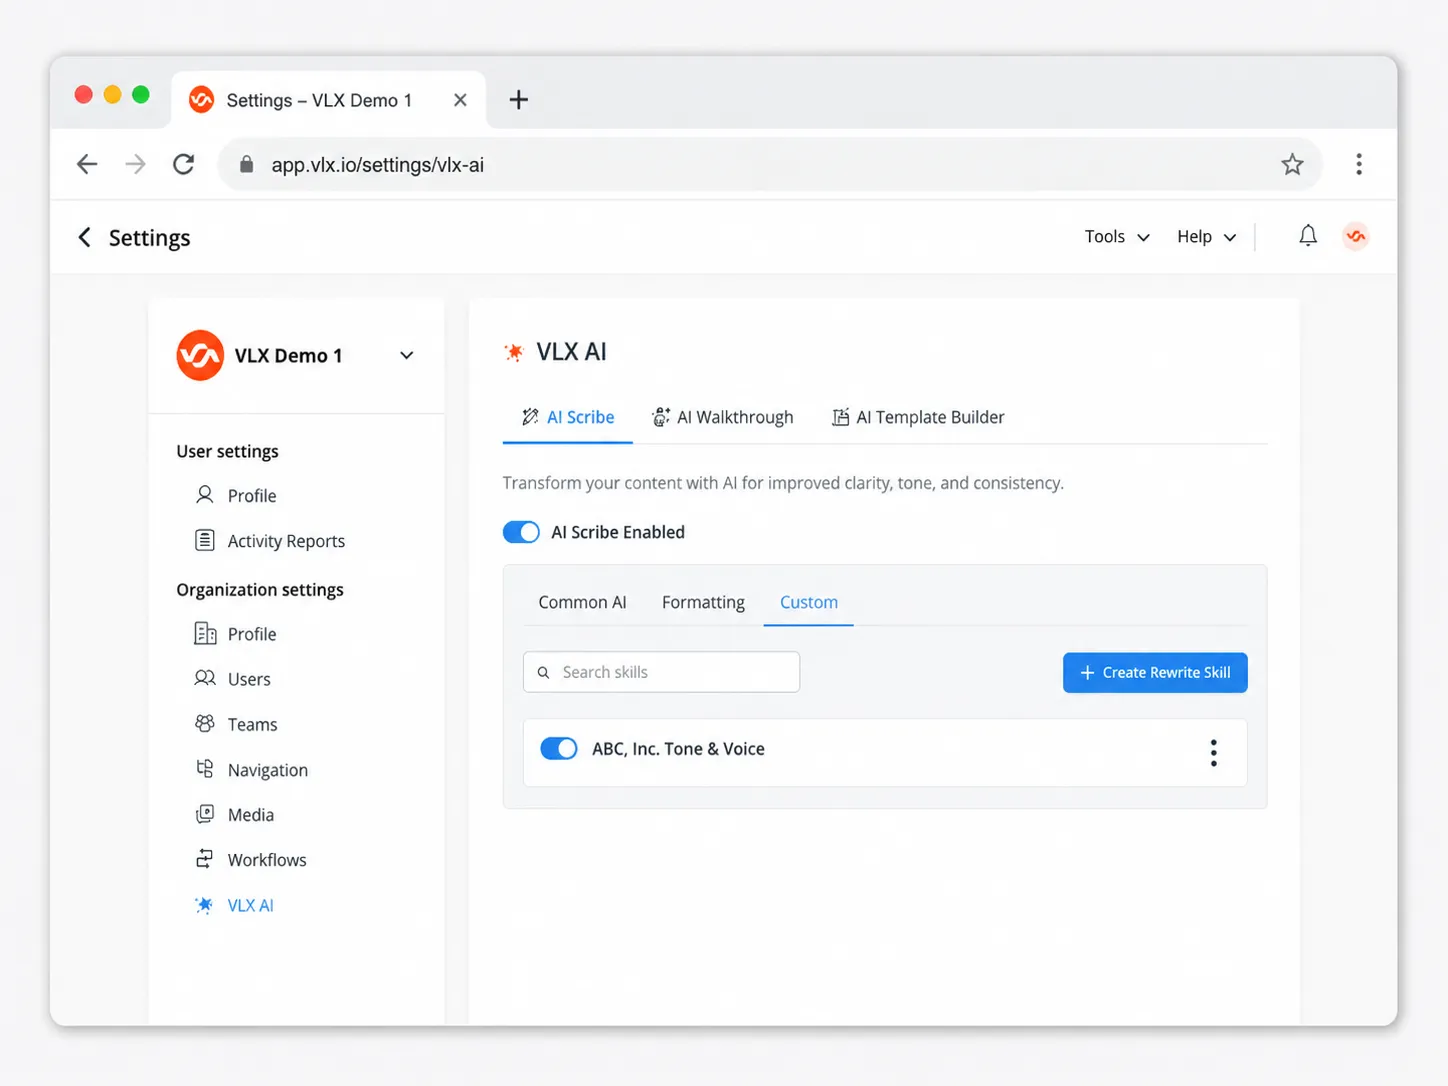The width and height of the screenshot is (1448, 1086).
Task: Toggle the ABC, Inc. Tone & Voice skill
Action: coord(559,749)
